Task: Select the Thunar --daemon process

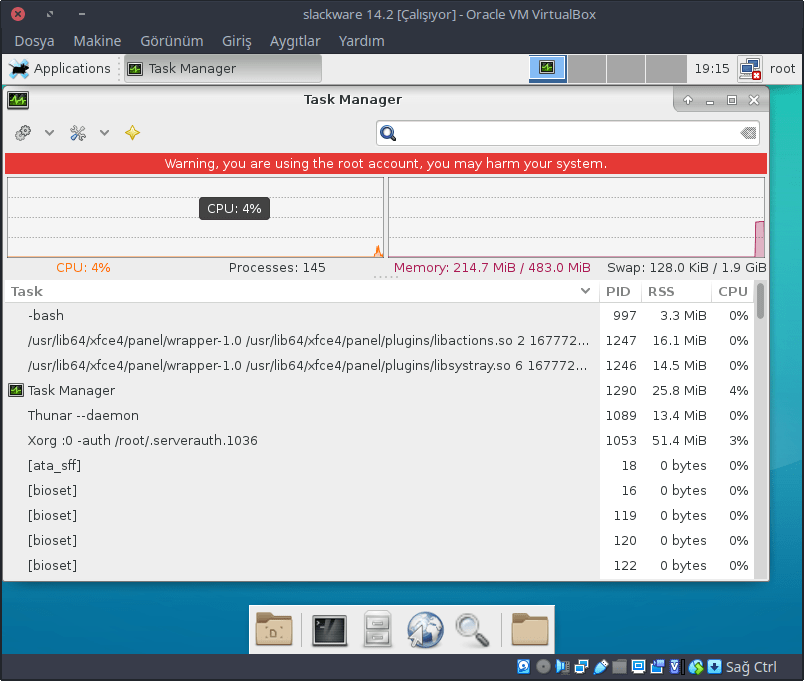Action: [x=379, y=415]
